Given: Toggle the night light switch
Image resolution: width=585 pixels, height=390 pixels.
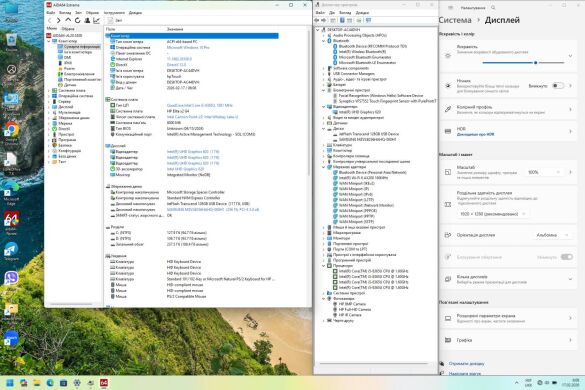Looking at the screenshot, I should (x=558, y=86).
